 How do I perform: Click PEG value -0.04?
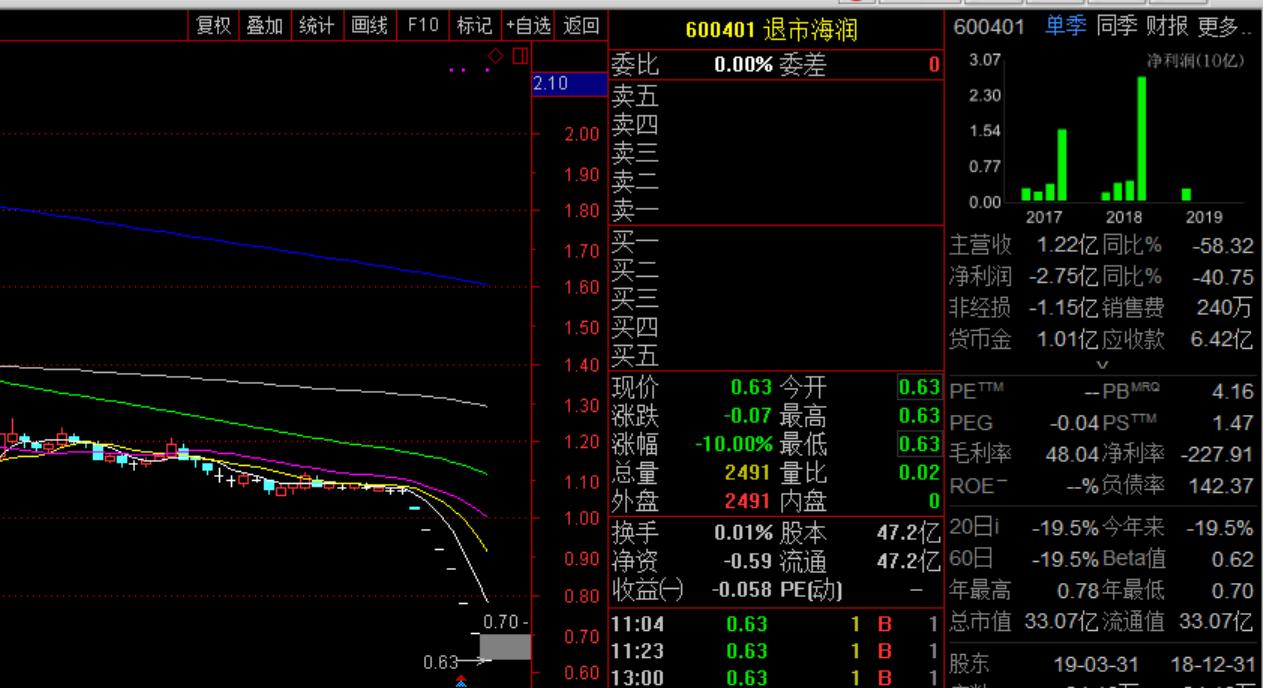click(1074, 423)
